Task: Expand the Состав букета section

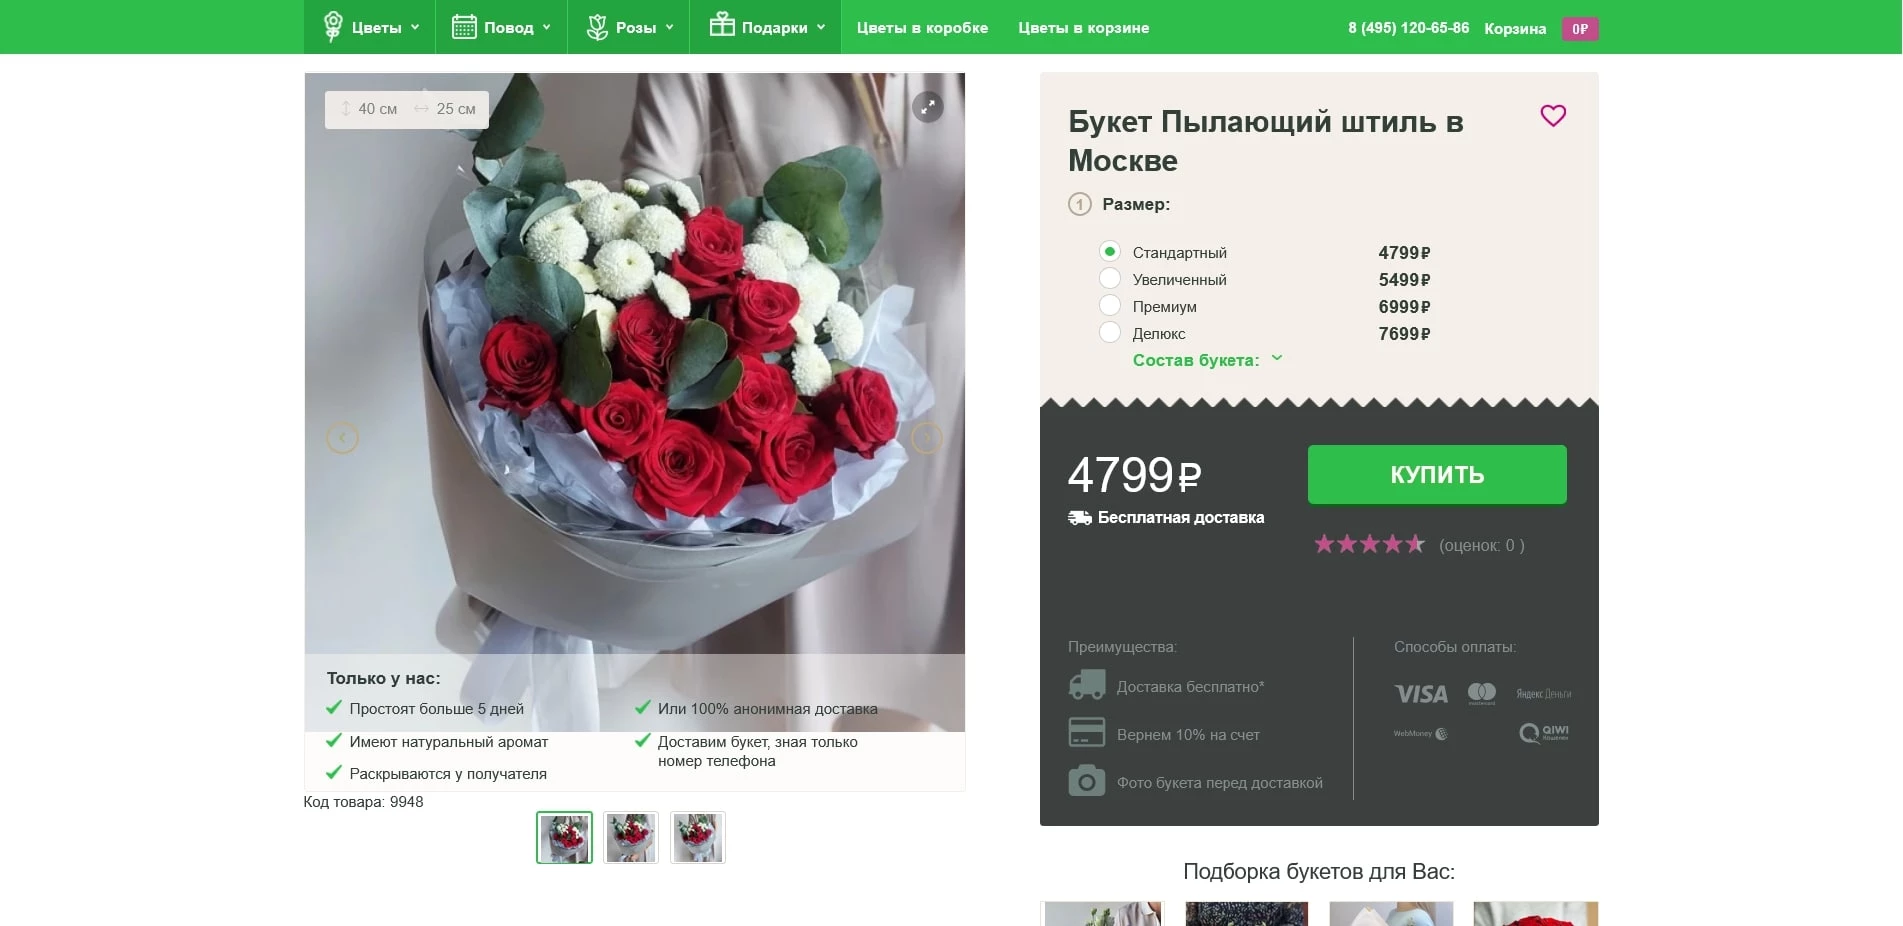Action: pyautogui.click(x=1207, y=360)
